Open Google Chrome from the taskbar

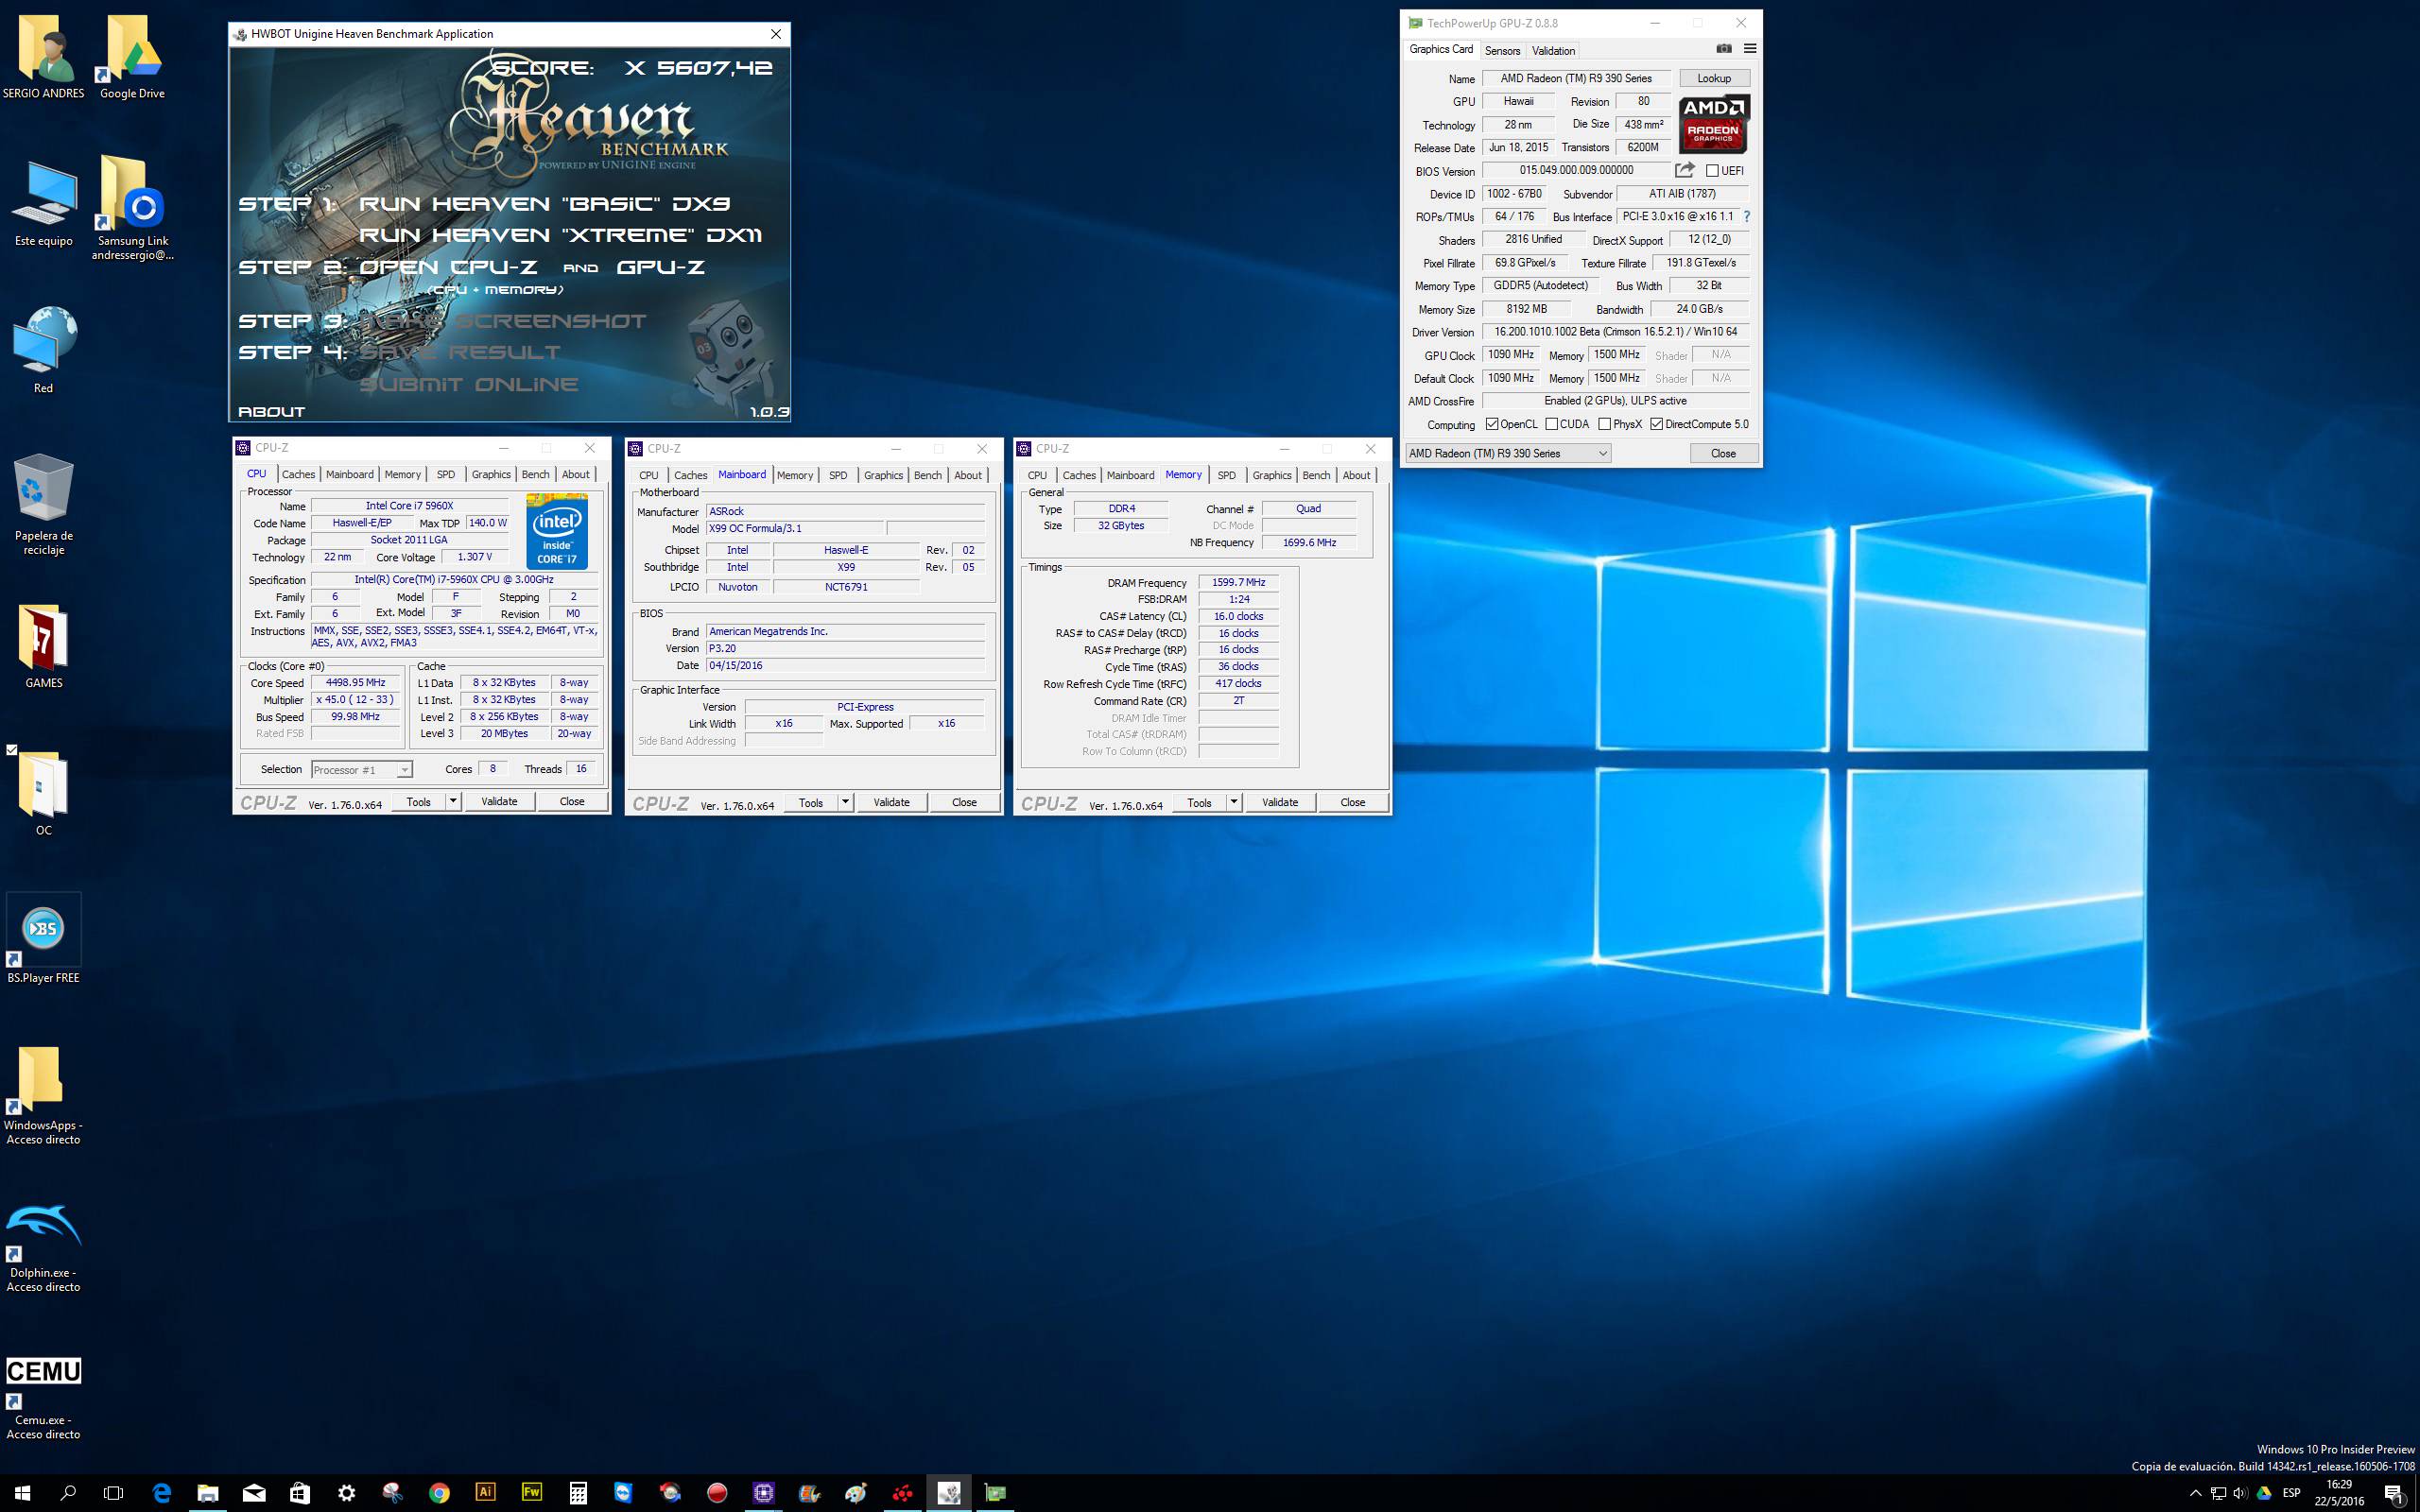click(x=439, y=1492)
